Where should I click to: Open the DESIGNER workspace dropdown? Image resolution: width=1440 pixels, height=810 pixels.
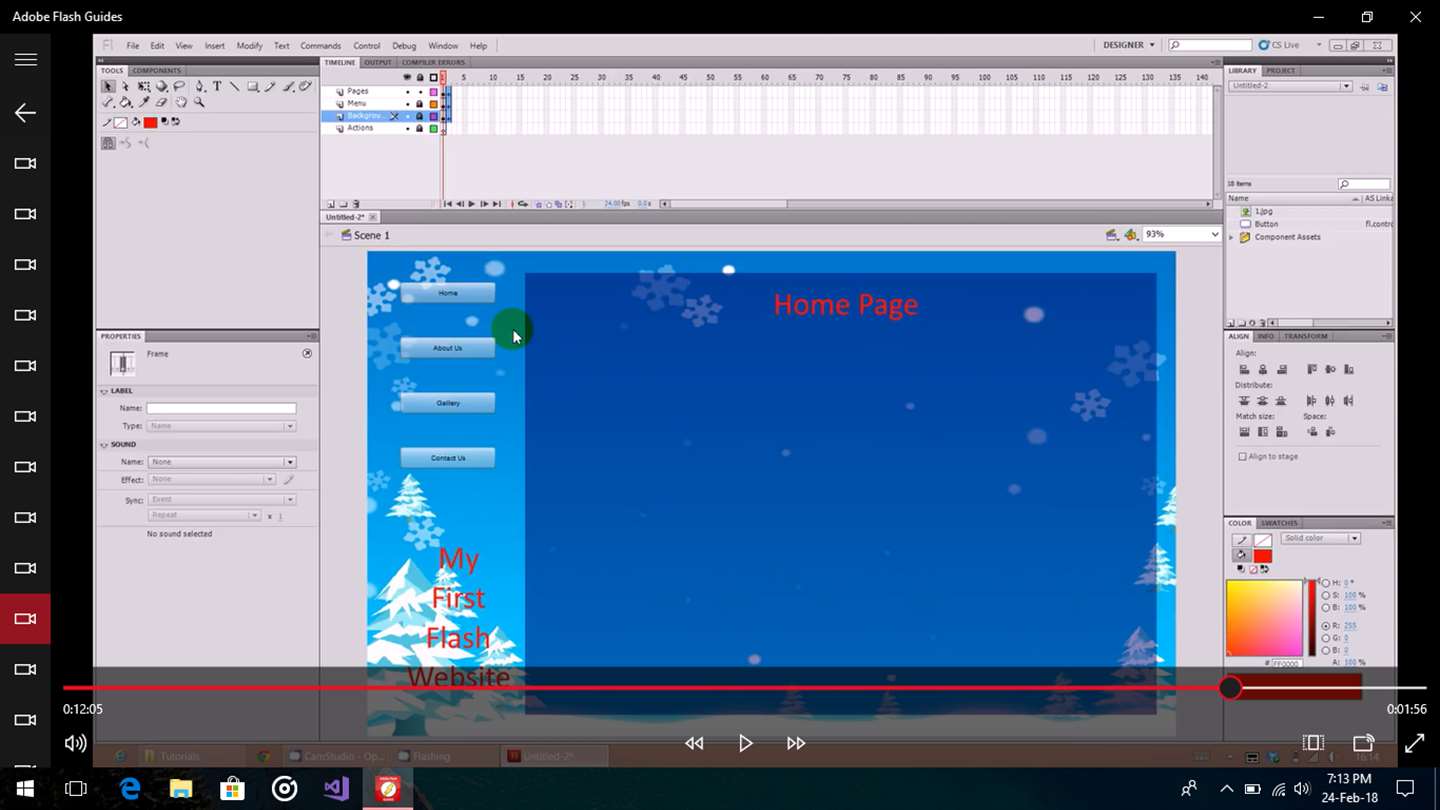(x=1129, y=45)
